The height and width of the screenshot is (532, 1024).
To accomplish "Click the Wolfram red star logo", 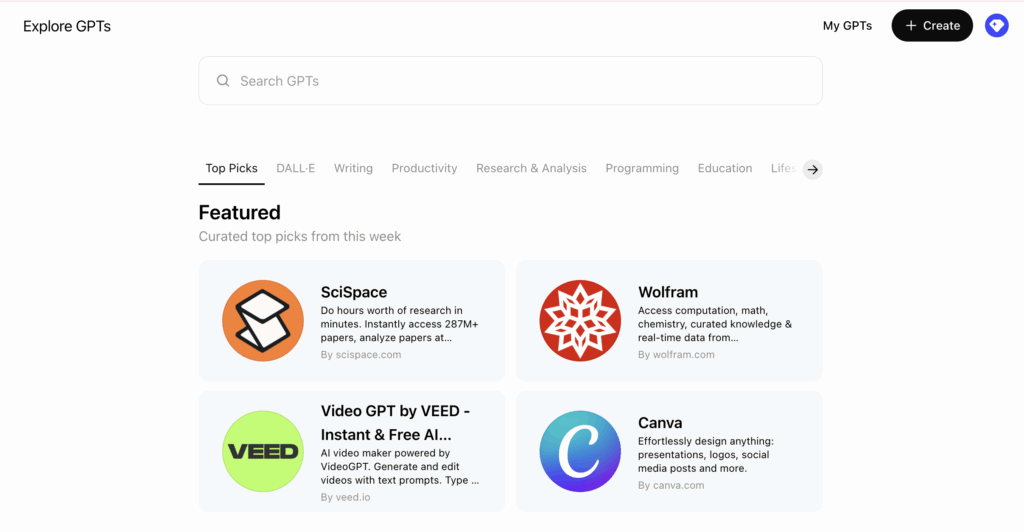I will click(580, 321).
